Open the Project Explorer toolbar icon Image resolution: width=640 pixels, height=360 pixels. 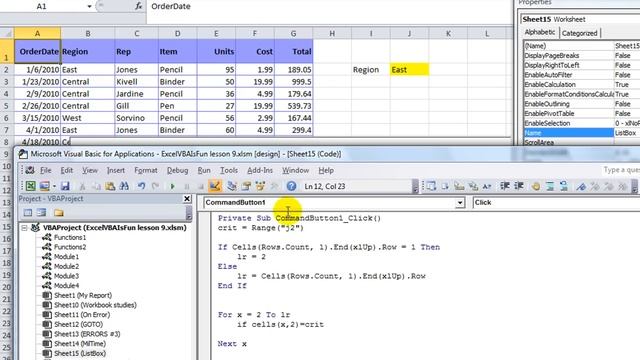[x=232, y=186]
